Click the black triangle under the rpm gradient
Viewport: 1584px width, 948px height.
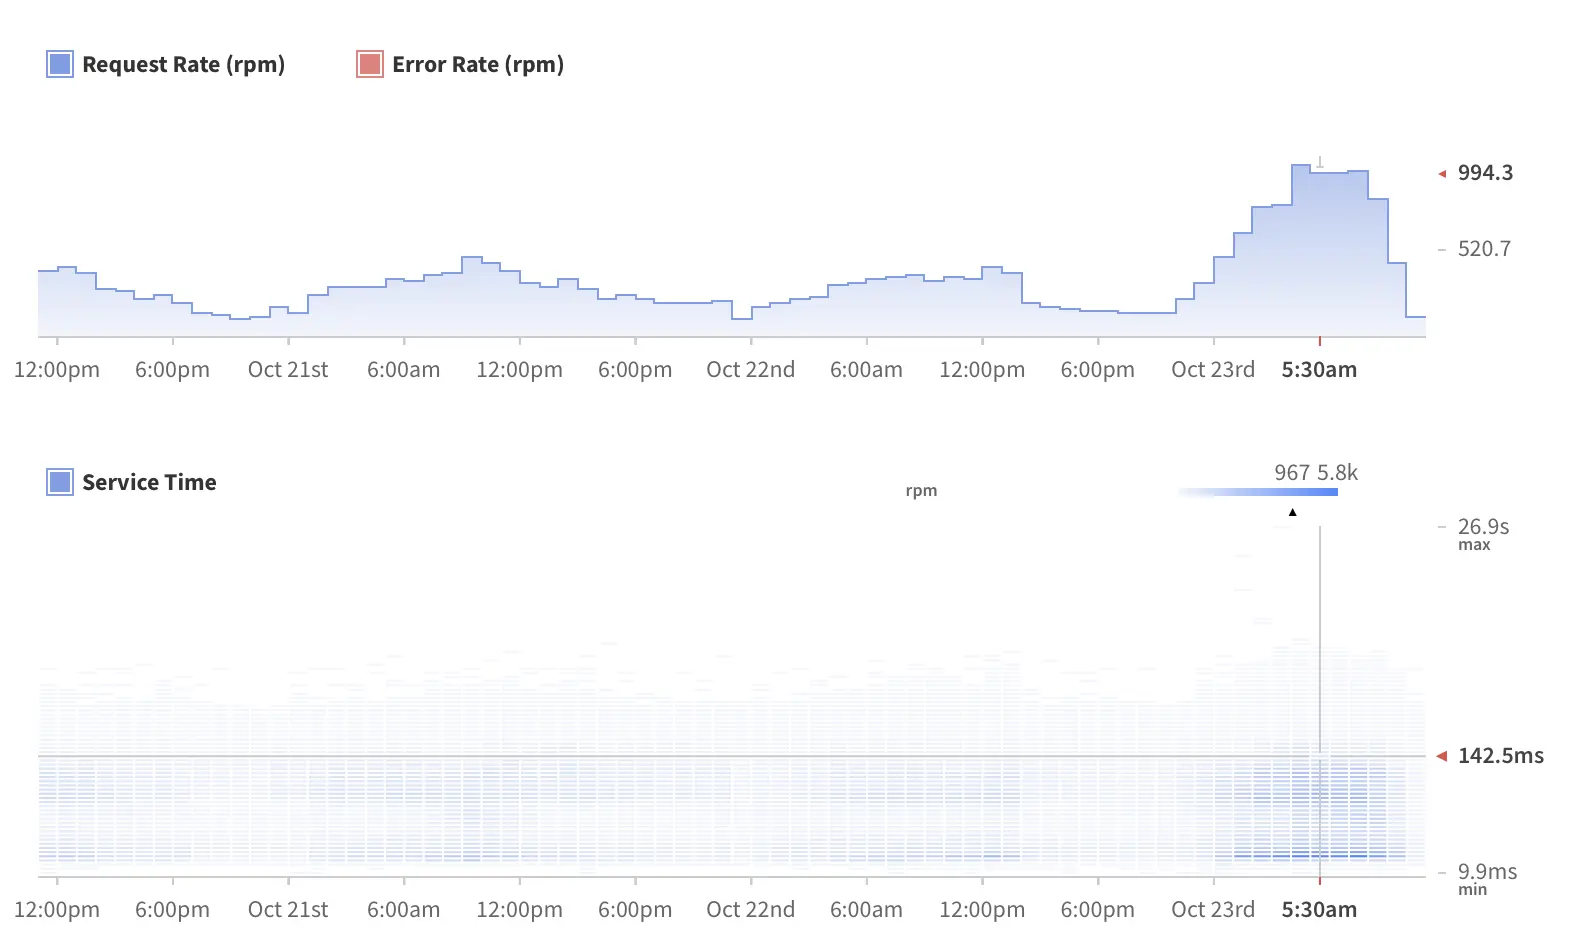[x=1293, y=512]
